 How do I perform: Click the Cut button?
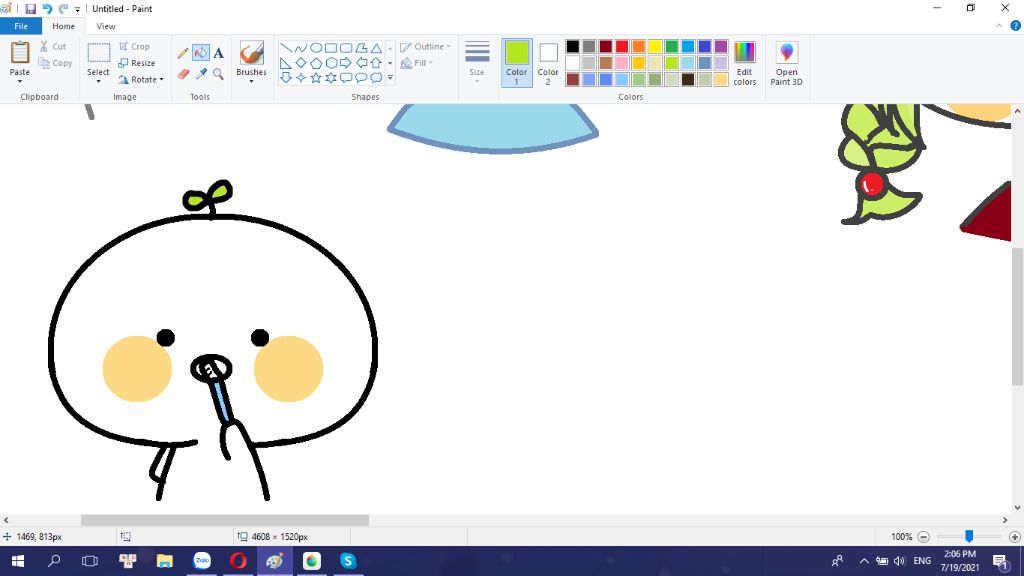click(53, 46)
